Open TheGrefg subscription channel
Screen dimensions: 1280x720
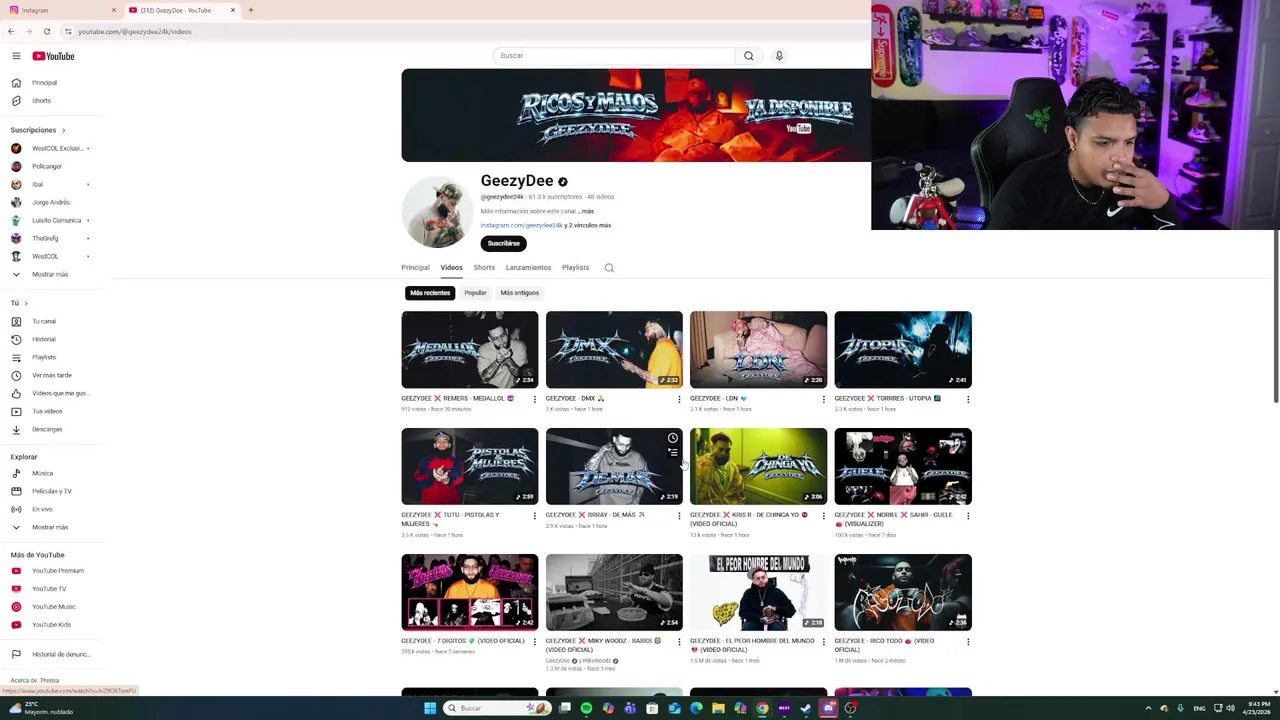tap(50, 238)
